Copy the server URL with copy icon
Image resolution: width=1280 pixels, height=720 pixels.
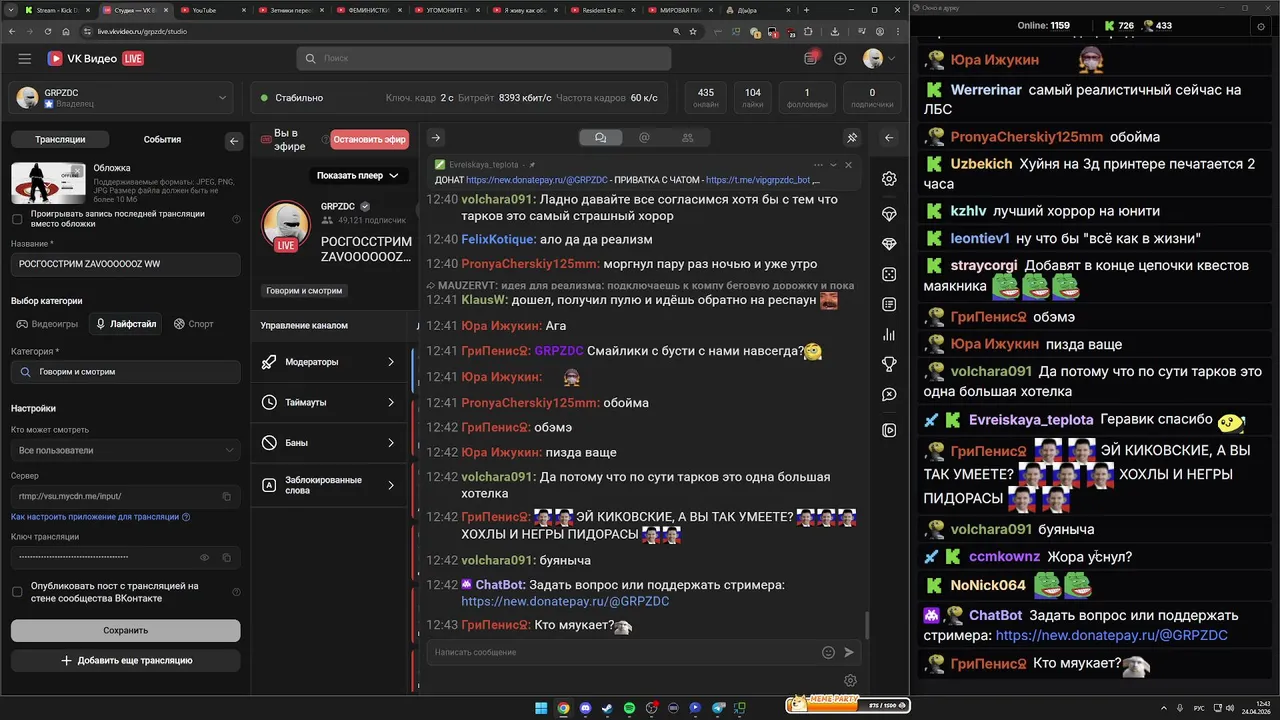227,496
